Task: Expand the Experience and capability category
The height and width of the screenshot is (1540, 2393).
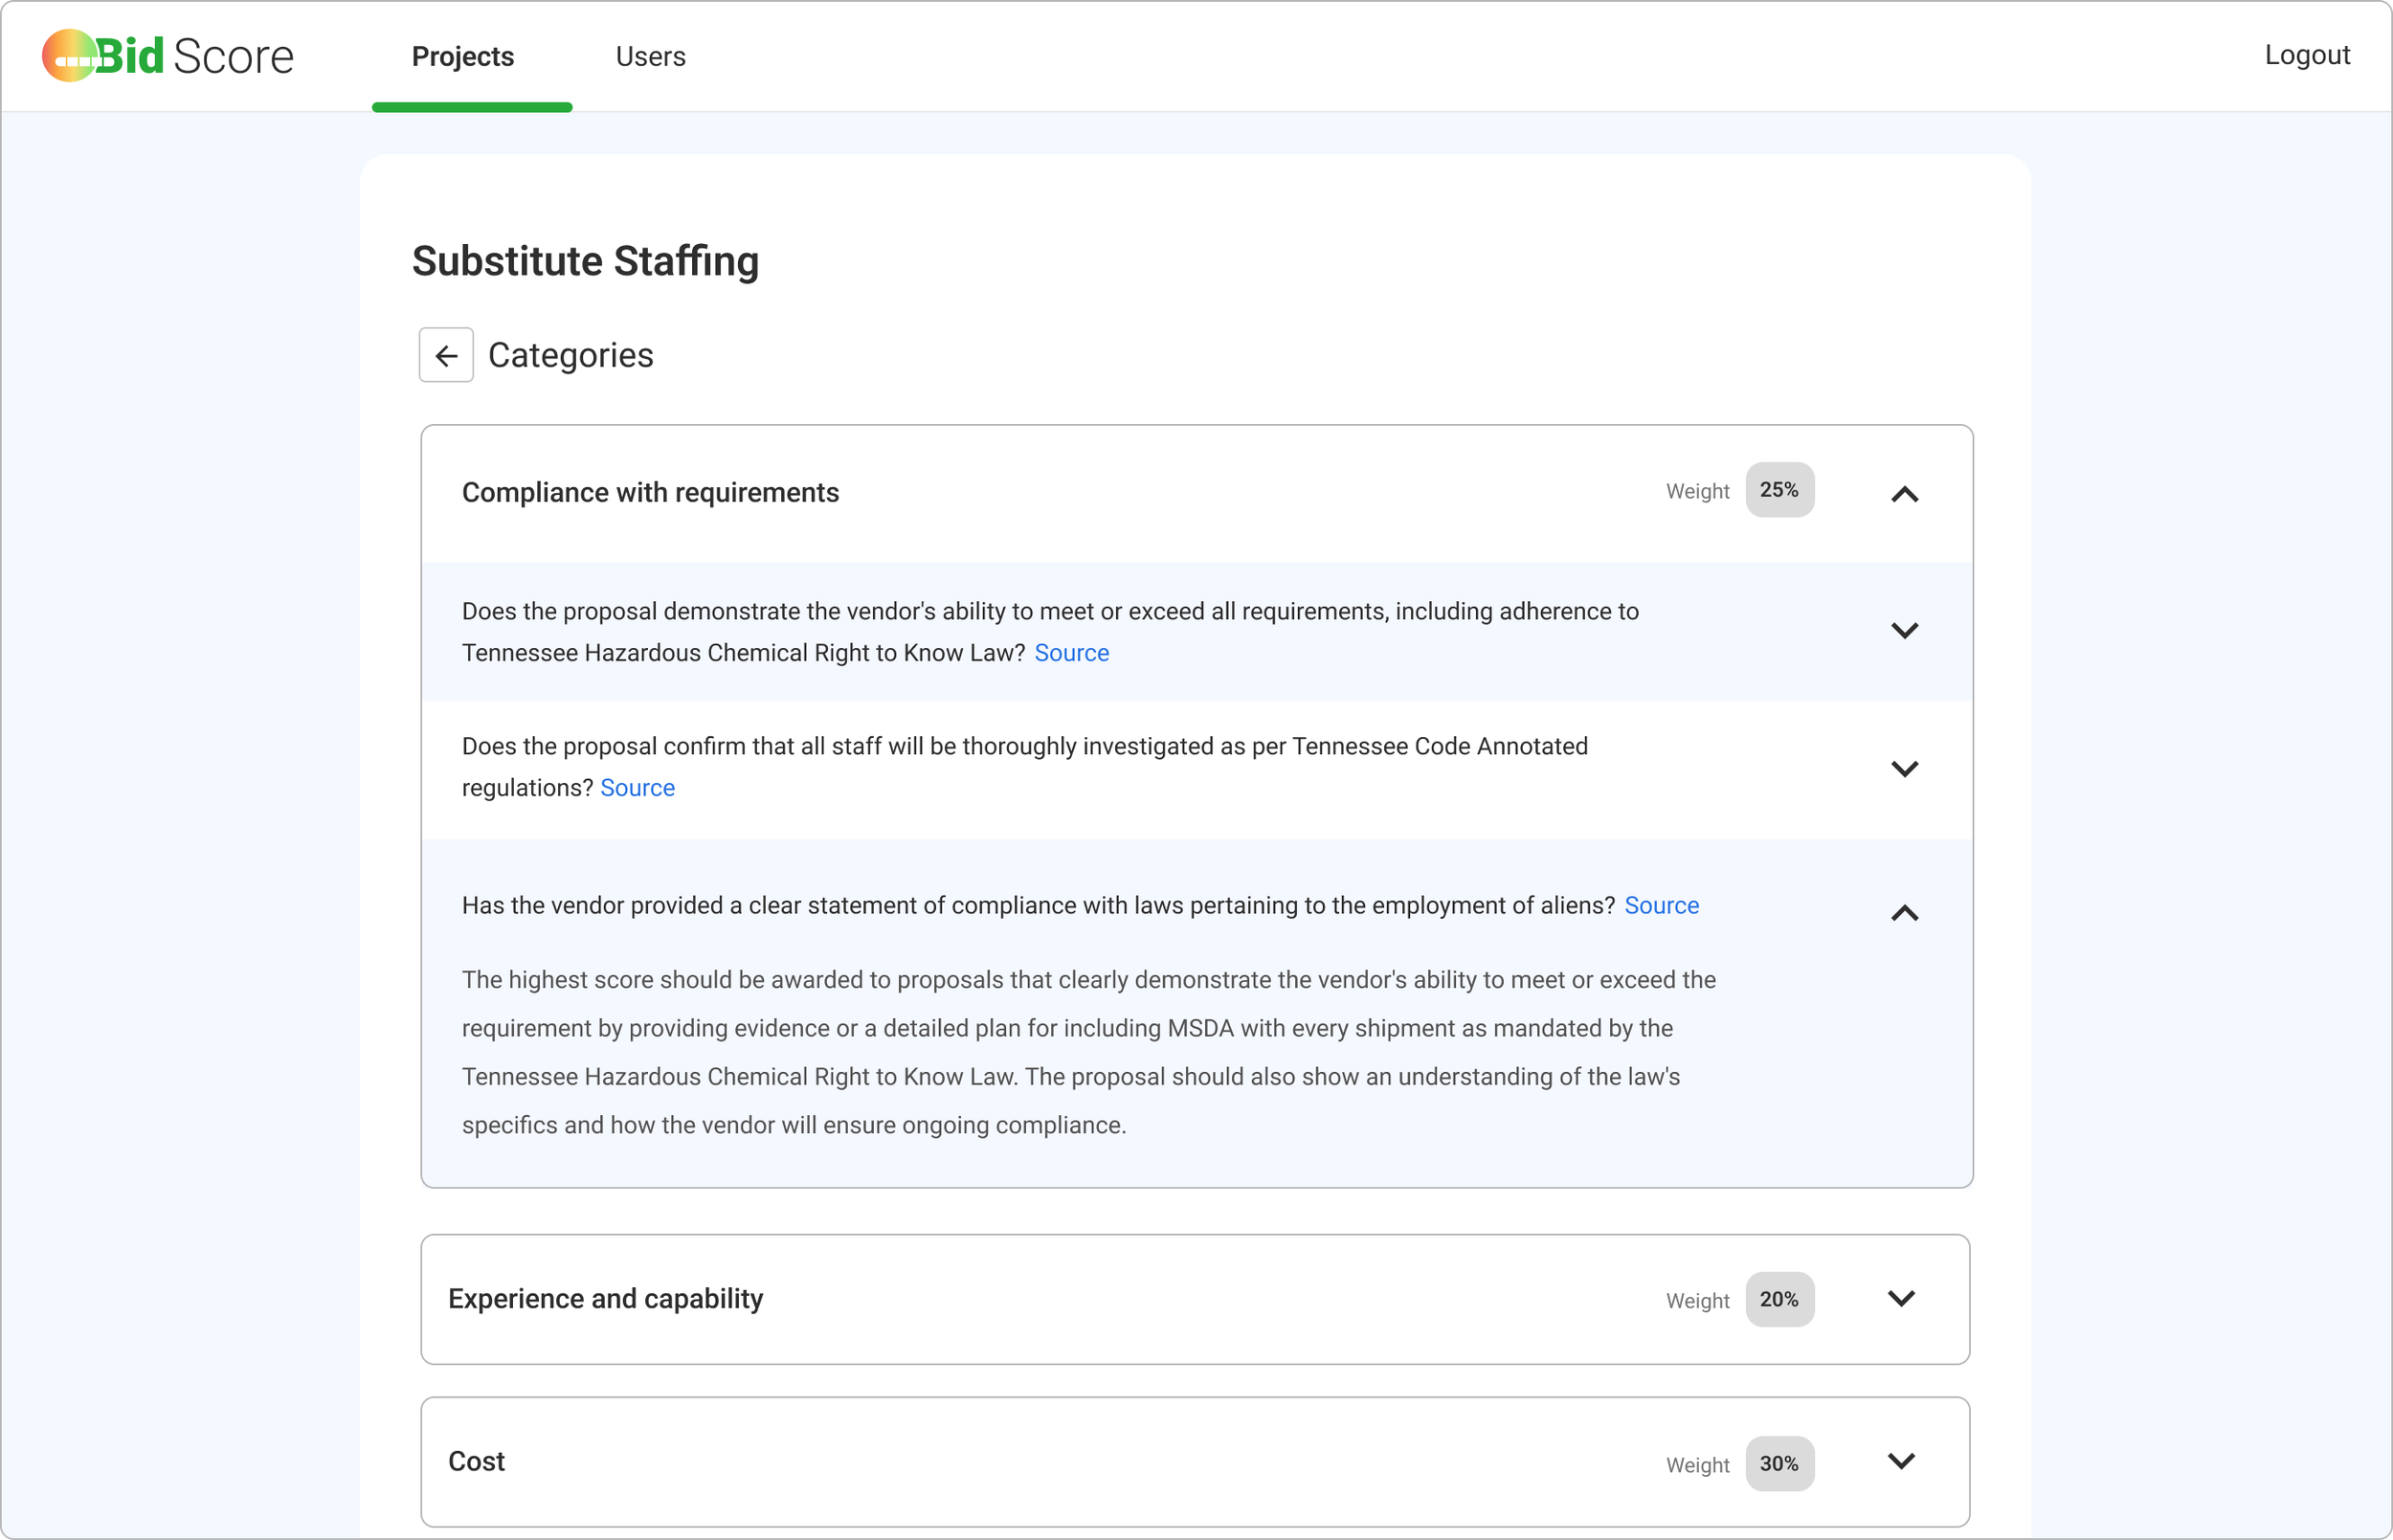Action: coord(1900,1298)
